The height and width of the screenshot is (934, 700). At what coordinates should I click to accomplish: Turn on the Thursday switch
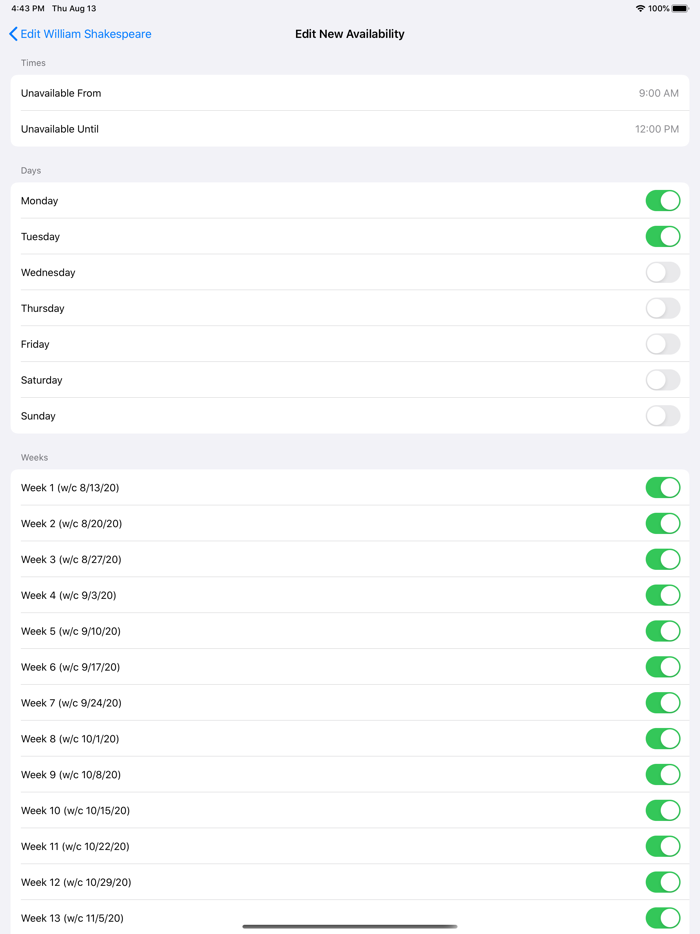point(662,309)
